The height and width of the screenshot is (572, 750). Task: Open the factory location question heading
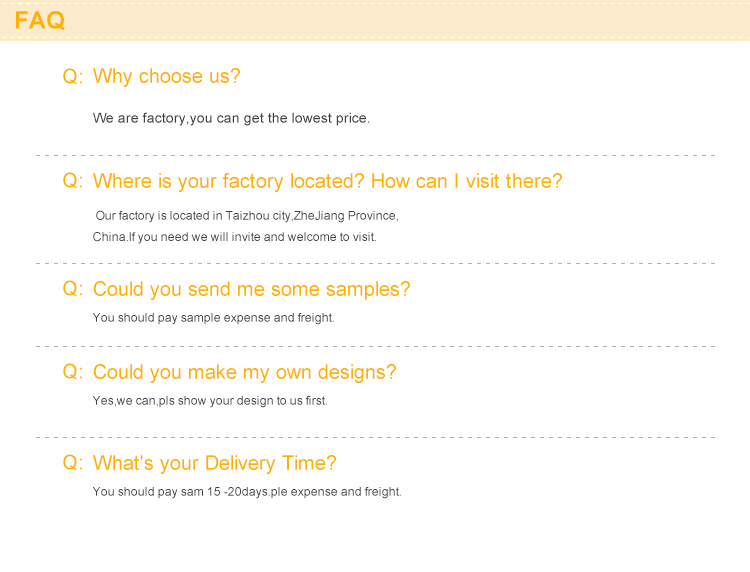328,181
